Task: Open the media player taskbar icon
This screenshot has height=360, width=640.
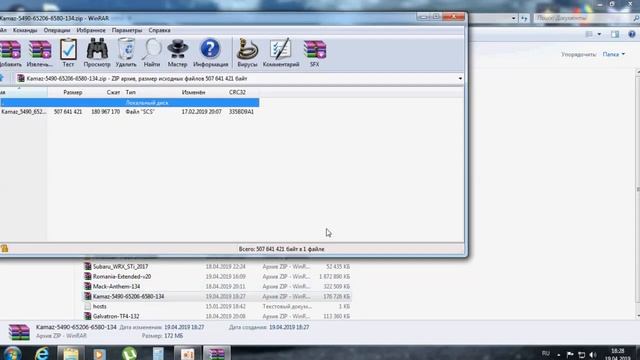Action: pyautogui.click(x=99, y=353)
